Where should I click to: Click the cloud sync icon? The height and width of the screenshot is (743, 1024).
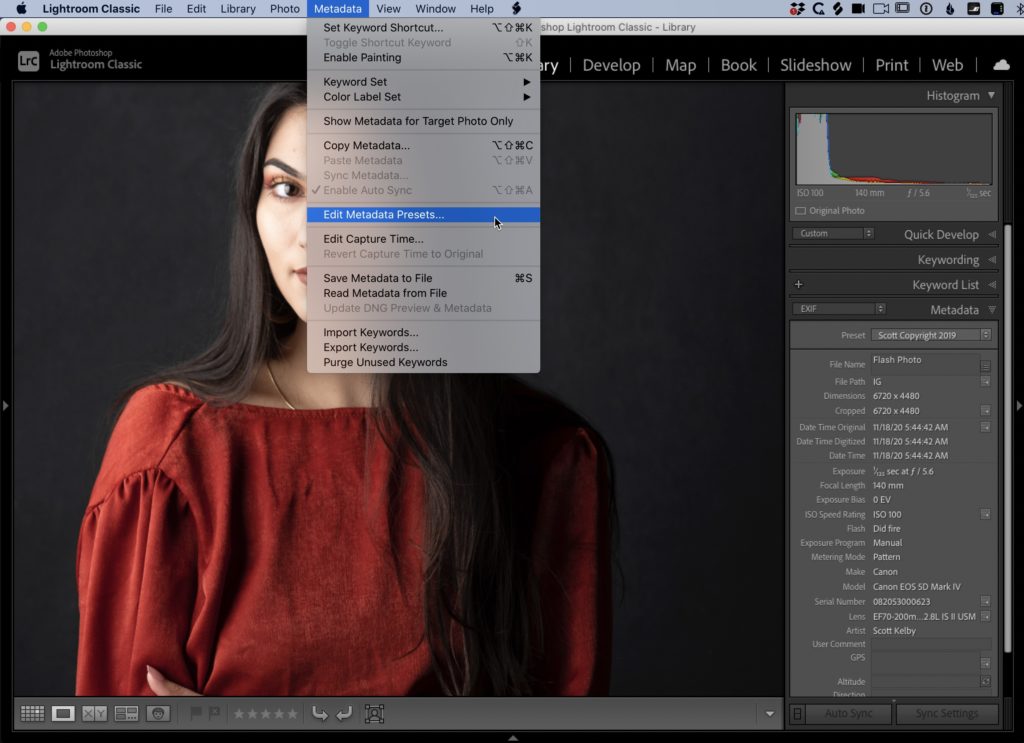(1000, 65)
